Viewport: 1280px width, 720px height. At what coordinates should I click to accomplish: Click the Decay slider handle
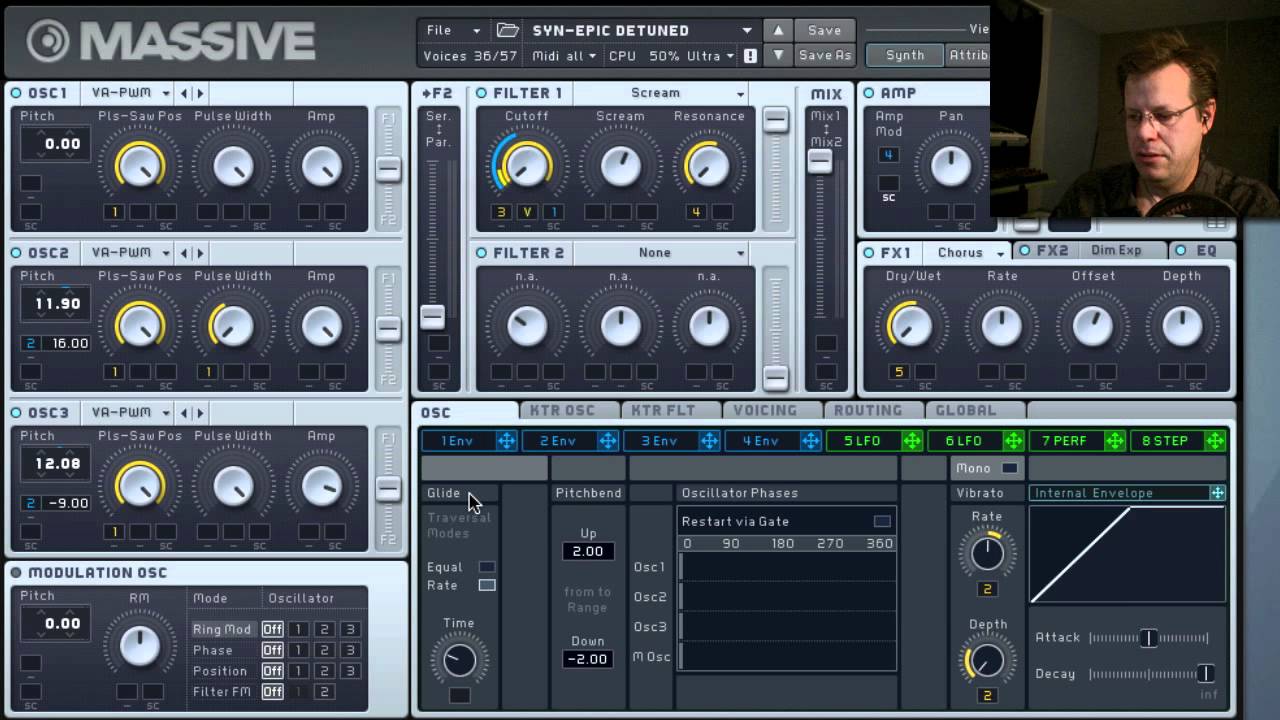pyautogui.click(x=1205, y=674)
